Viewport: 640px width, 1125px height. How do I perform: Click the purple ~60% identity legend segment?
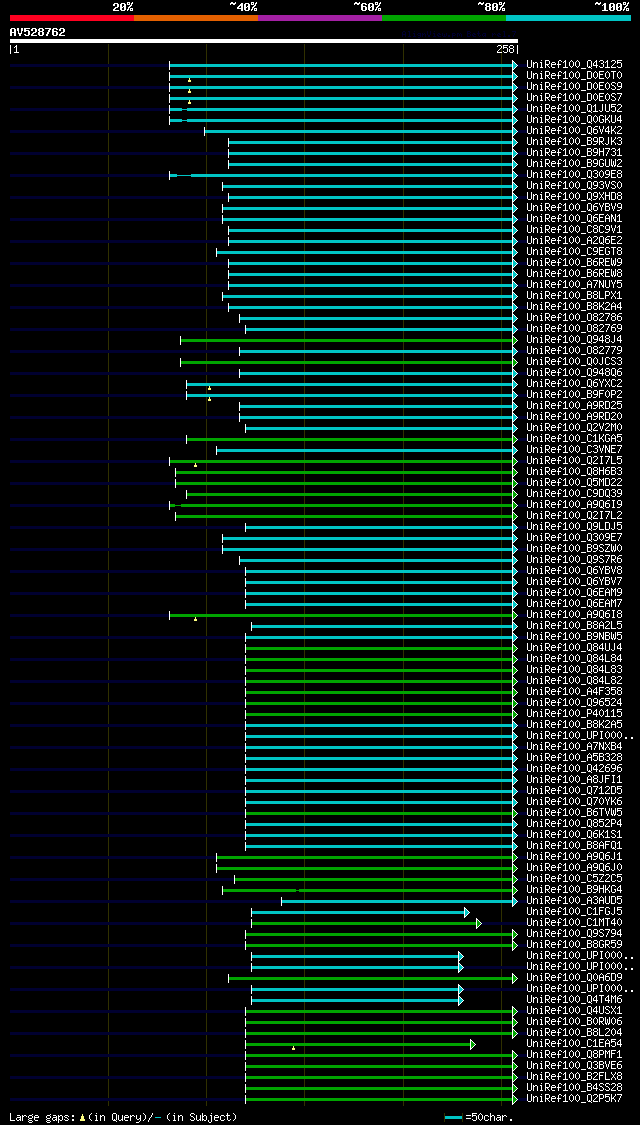point(320,17)
